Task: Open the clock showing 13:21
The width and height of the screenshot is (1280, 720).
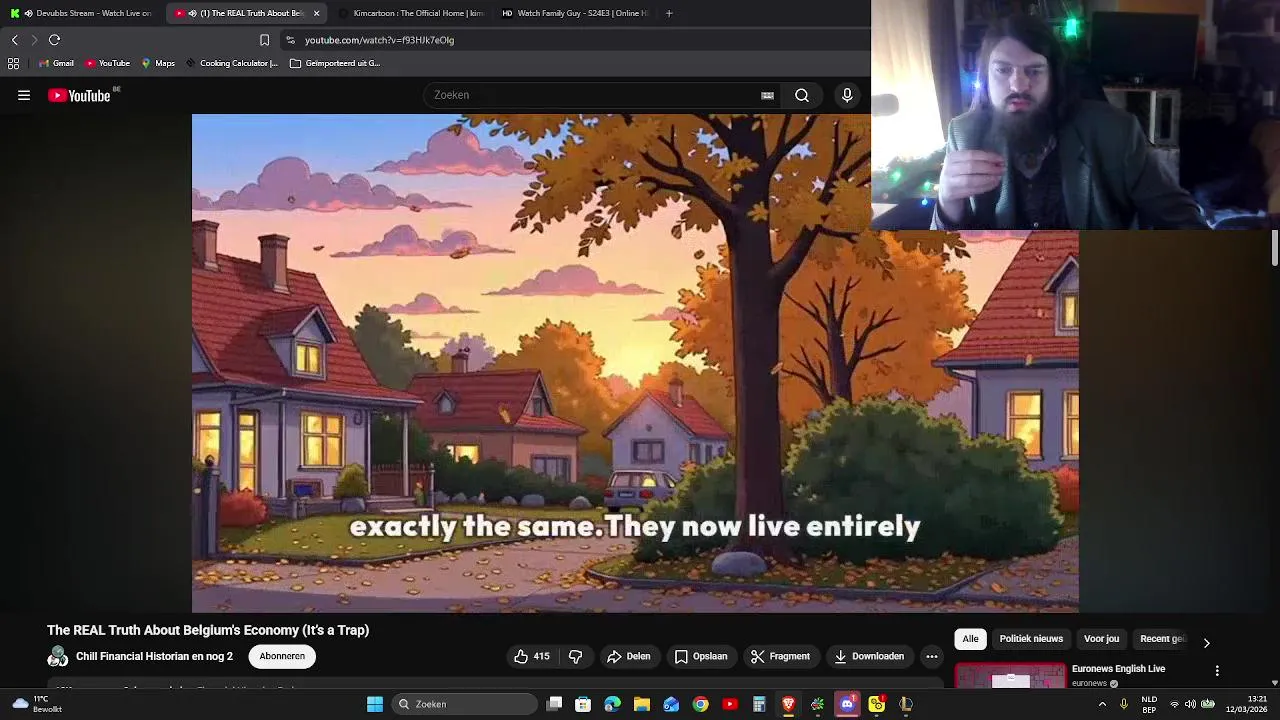Action: [1247, 704]
